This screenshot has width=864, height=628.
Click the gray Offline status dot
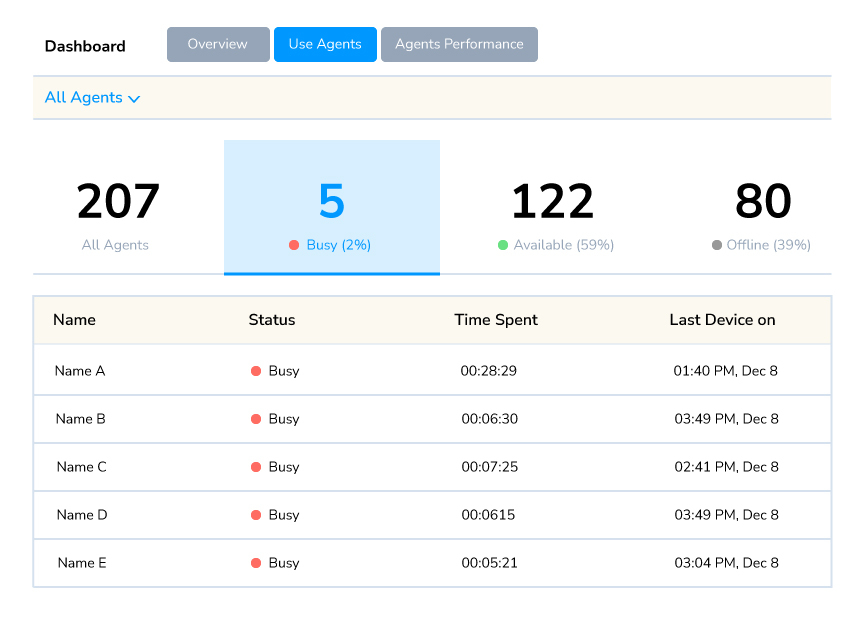click(x=716, y=245)
